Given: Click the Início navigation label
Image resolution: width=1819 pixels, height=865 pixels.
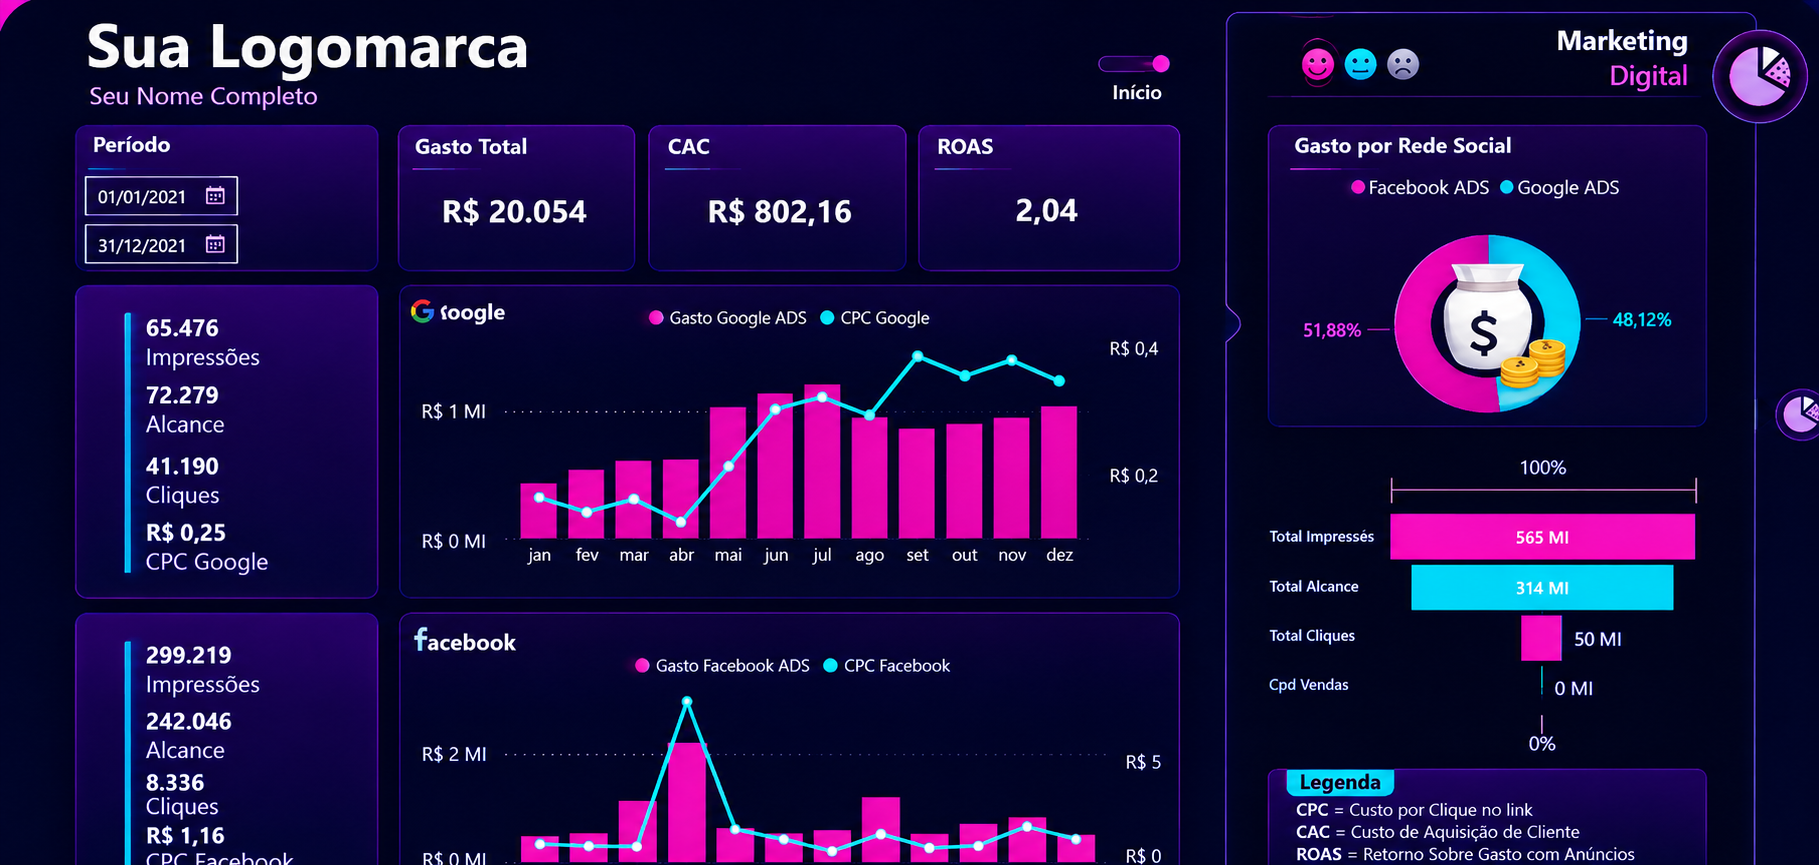Looking at the screenshot, I should (x=1137, y=92).
